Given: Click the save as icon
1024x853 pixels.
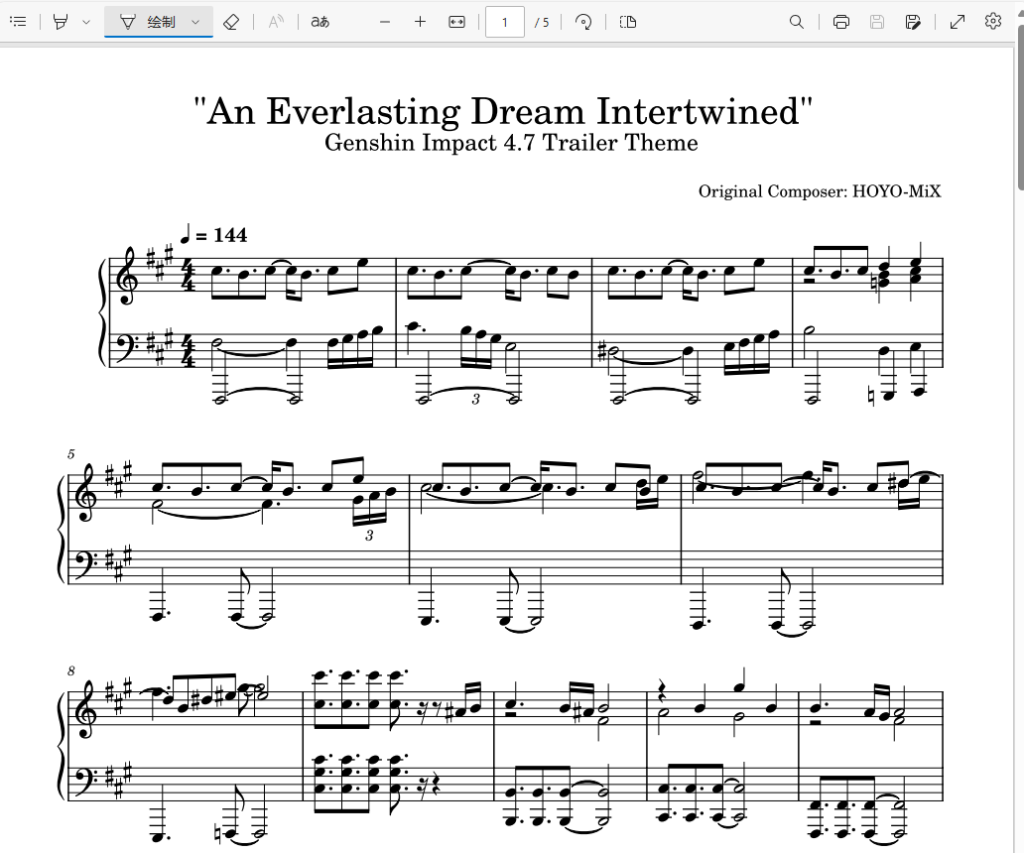Looking at the screenshot, I should click(x=913, y=22).
